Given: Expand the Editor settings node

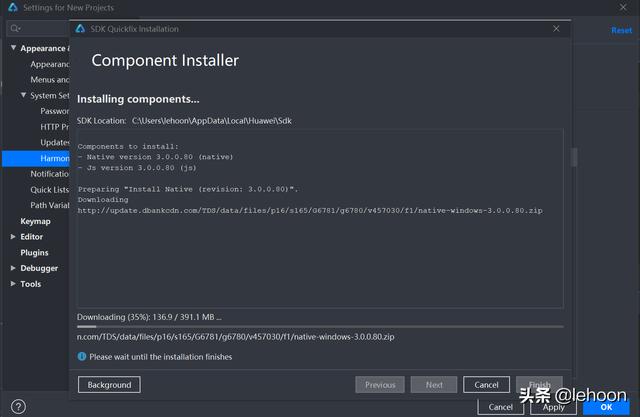Looking at the screenshot, I should [x=13, y=237].
